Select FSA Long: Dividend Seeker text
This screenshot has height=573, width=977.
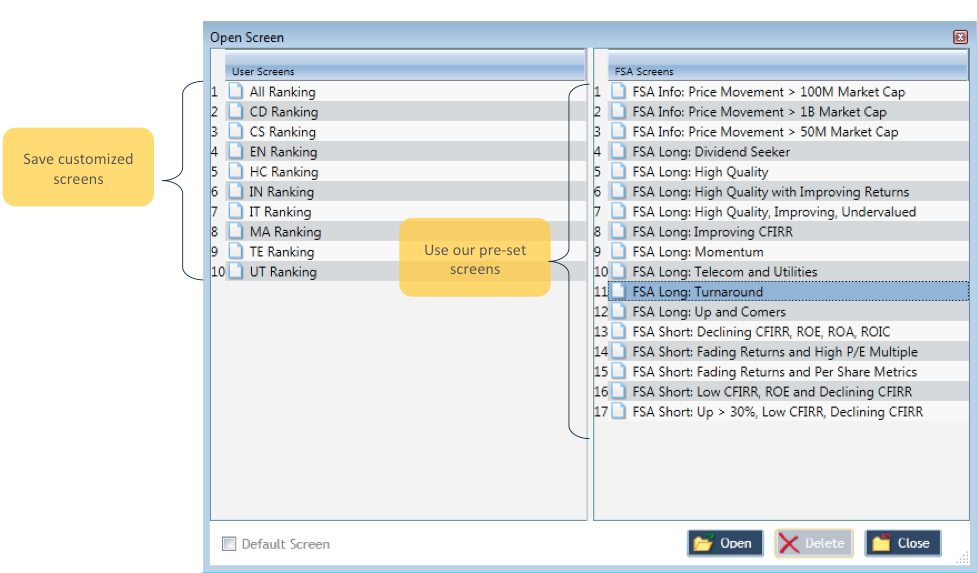711,152
